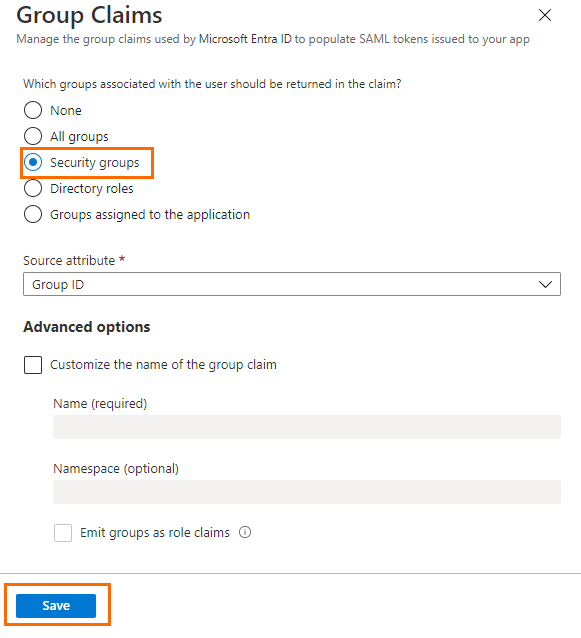Click the 'Security groups' label text
The height and width of the screenshot is (638, 581).
pyautogui.click(x=94, y=163)
